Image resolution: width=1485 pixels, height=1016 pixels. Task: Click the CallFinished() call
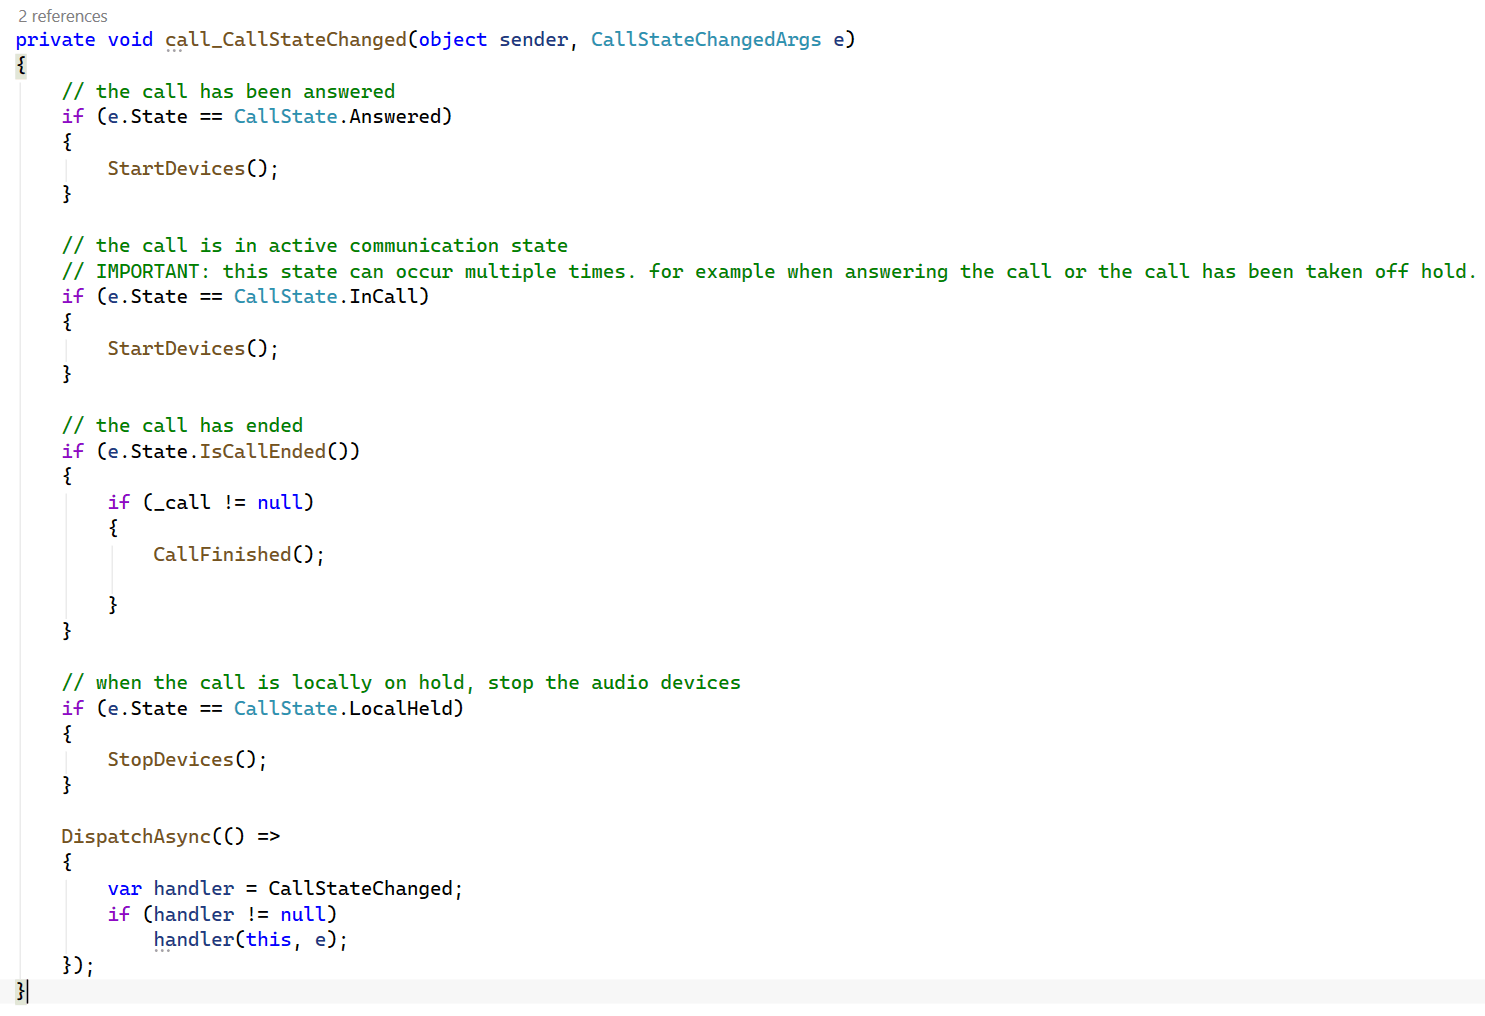tap(239, 554)
